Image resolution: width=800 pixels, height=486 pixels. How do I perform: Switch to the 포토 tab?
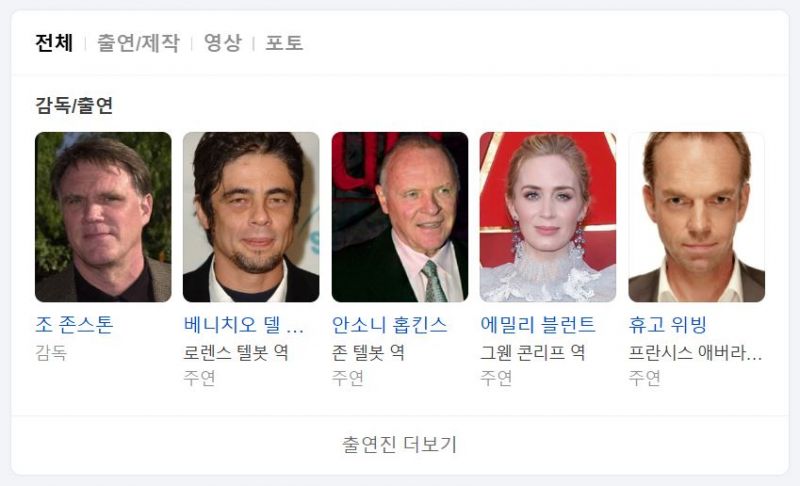pyautogui.click(x=284, y=43)
